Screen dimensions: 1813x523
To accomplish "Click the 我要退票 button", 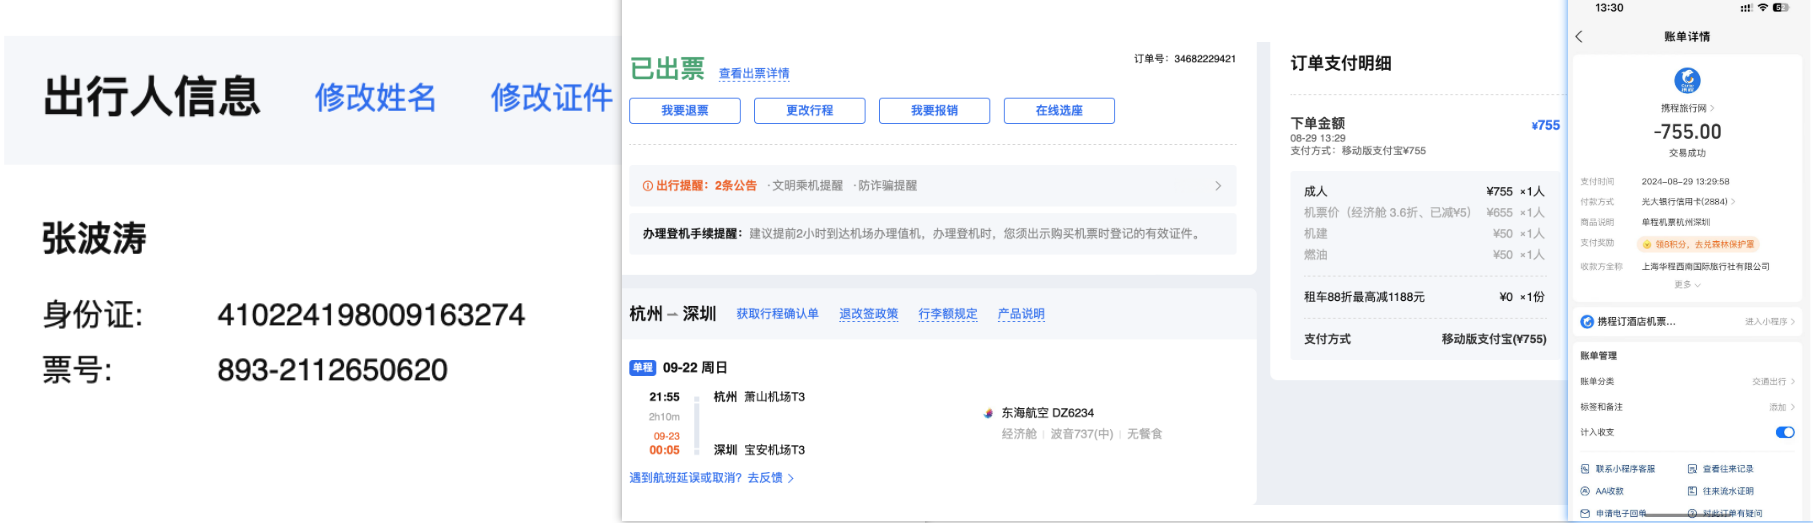I will click(x=684, y=111).
